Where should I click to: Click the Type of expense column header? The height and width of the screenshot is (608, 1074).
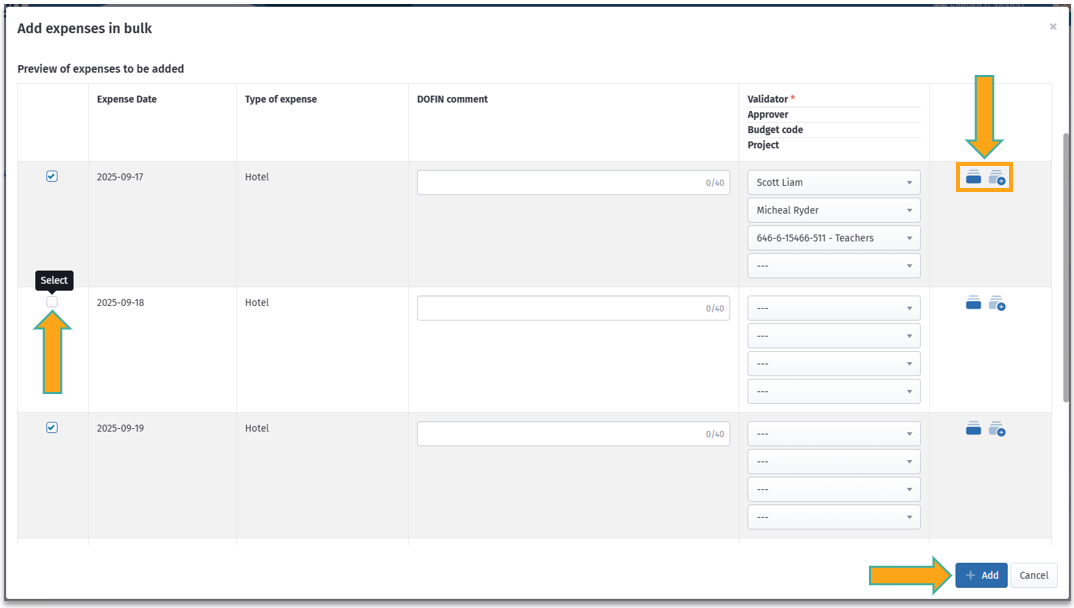click(x=281, y=99)
